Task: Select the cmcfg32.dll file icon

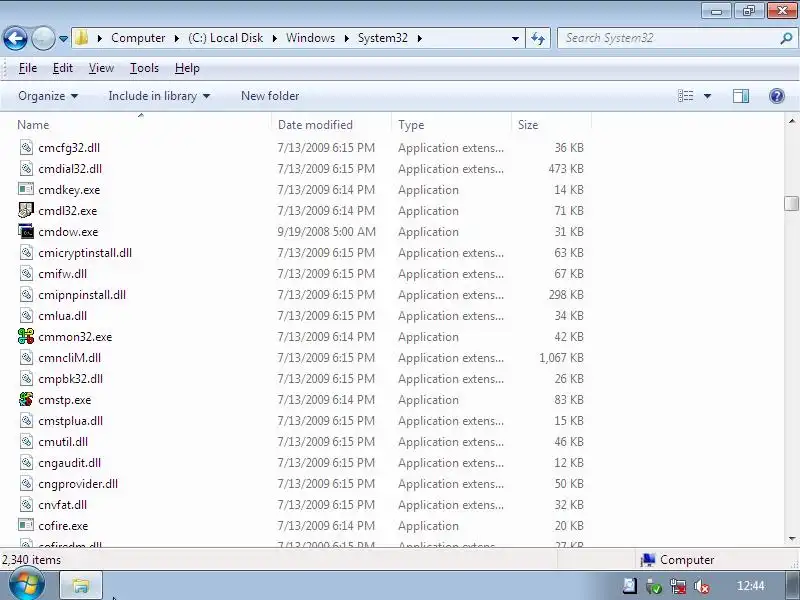Action: click(26, 147)
